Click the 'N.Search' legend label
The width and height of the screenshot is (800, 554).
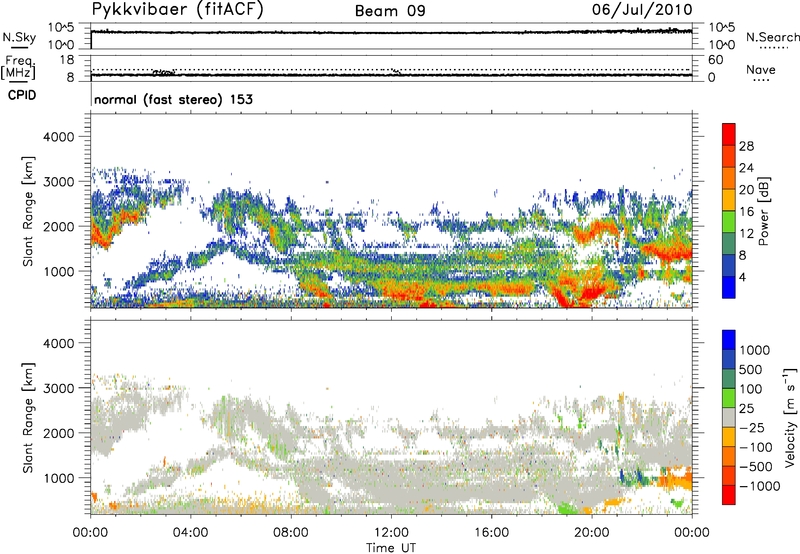[x=772, y=37]
